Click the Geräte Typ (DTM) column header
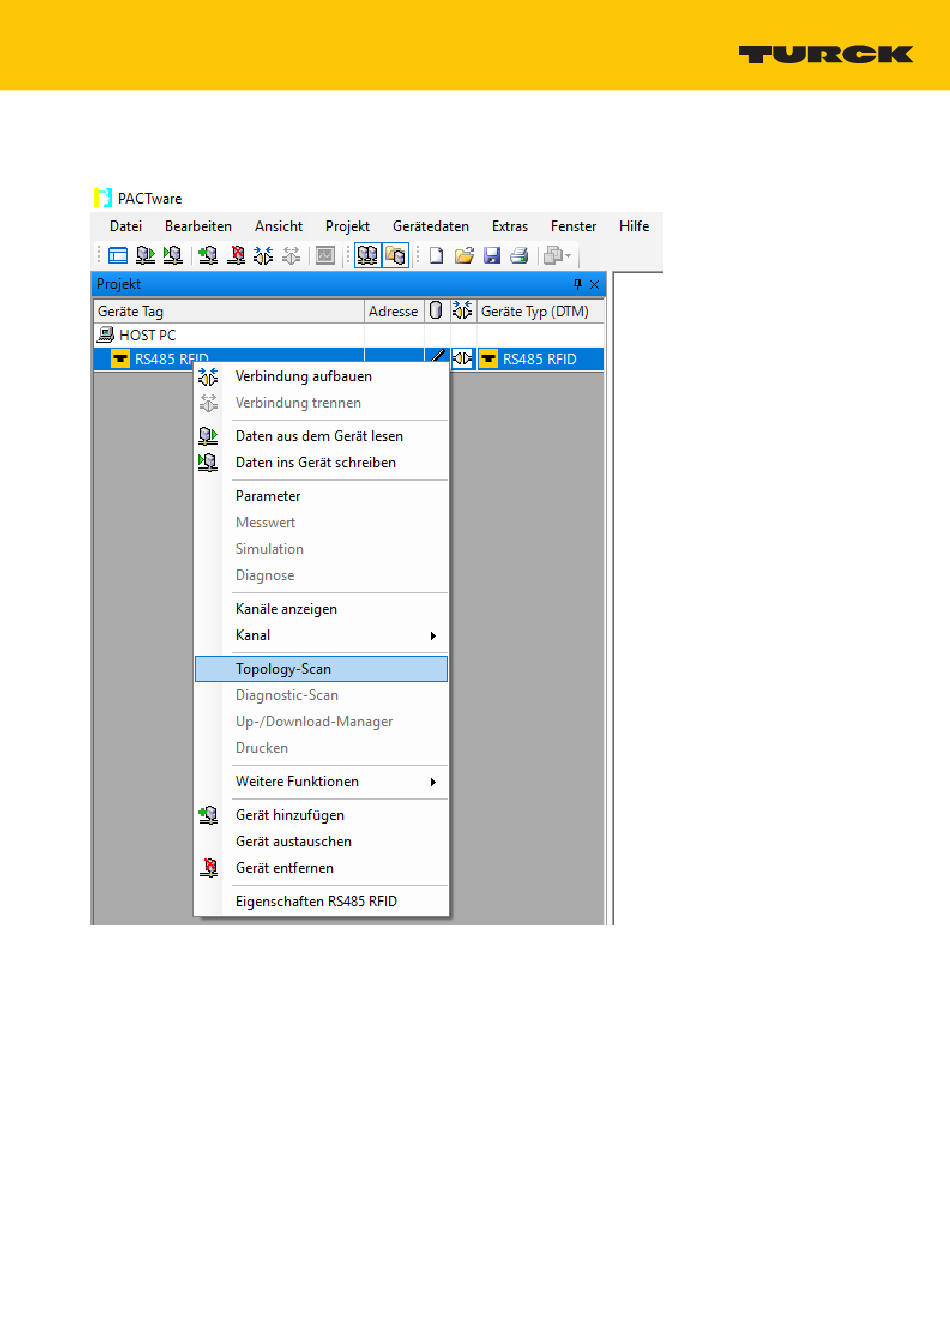The height and width of the screenshot is (1344, 950). coord(541,311)
